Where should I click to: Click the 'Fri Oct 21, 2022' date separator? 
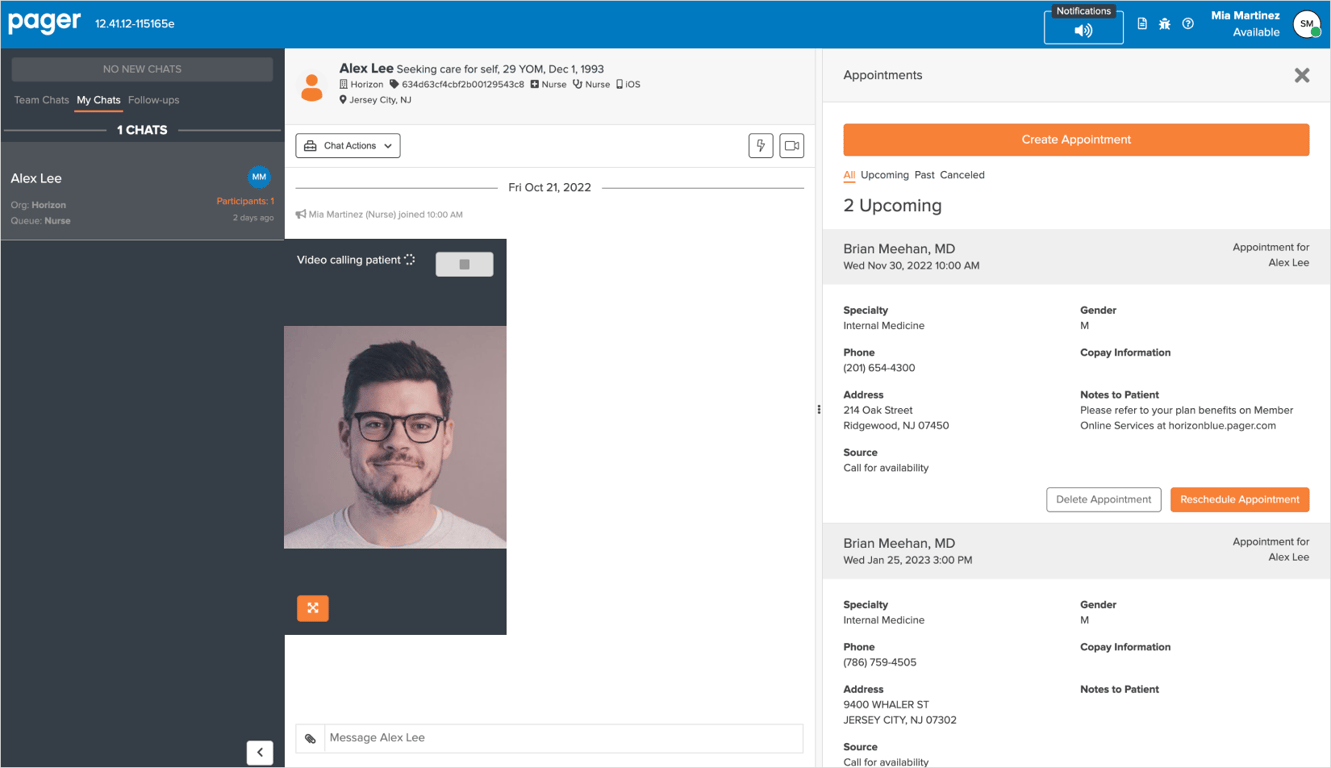[x=549, y=187]
